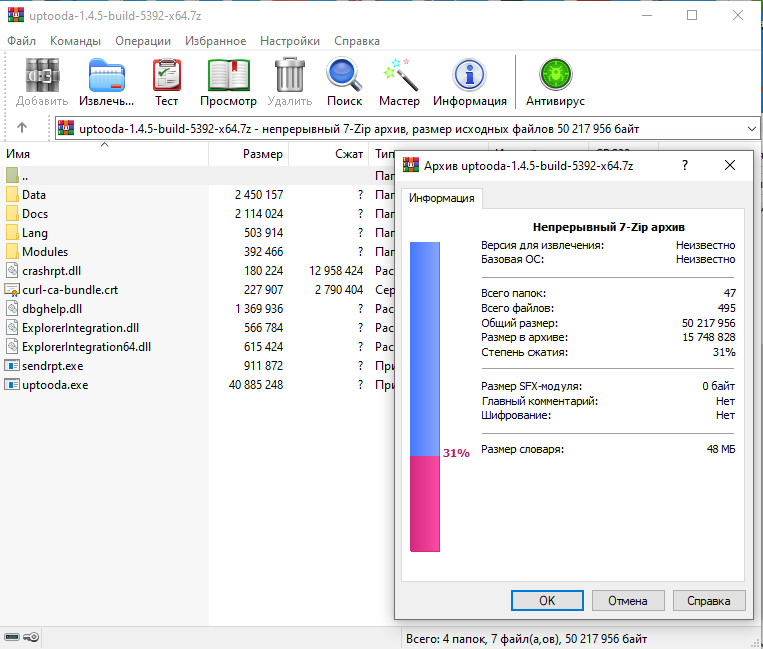Viewport: 763px width, 649px height.
Task: Select the Информация tab in the dialog
Action: tap(441, 198)
